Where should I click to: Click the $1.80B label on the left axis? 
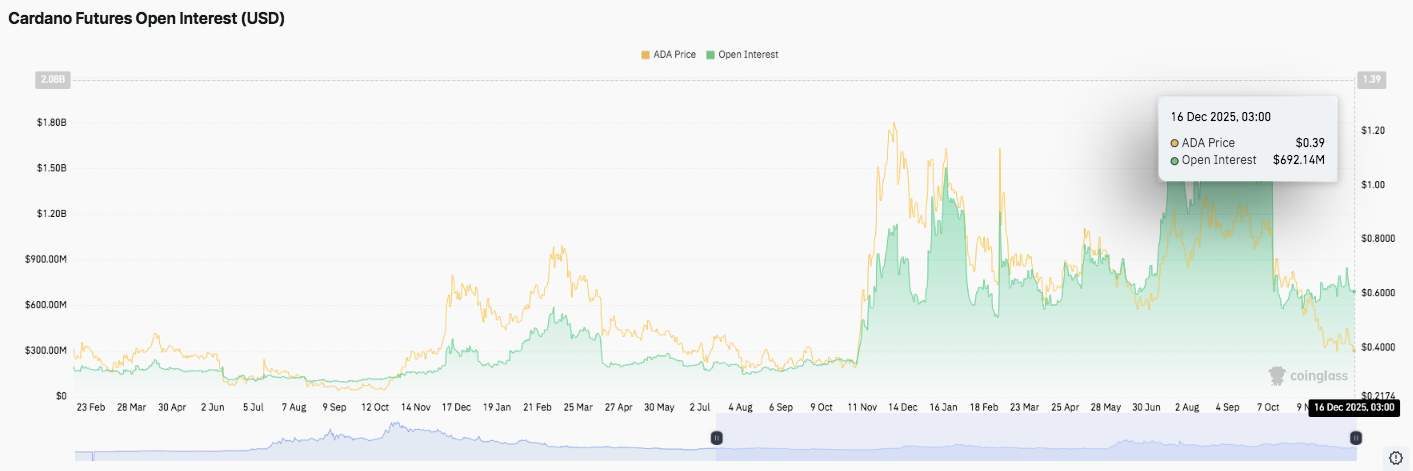[50, 123]
